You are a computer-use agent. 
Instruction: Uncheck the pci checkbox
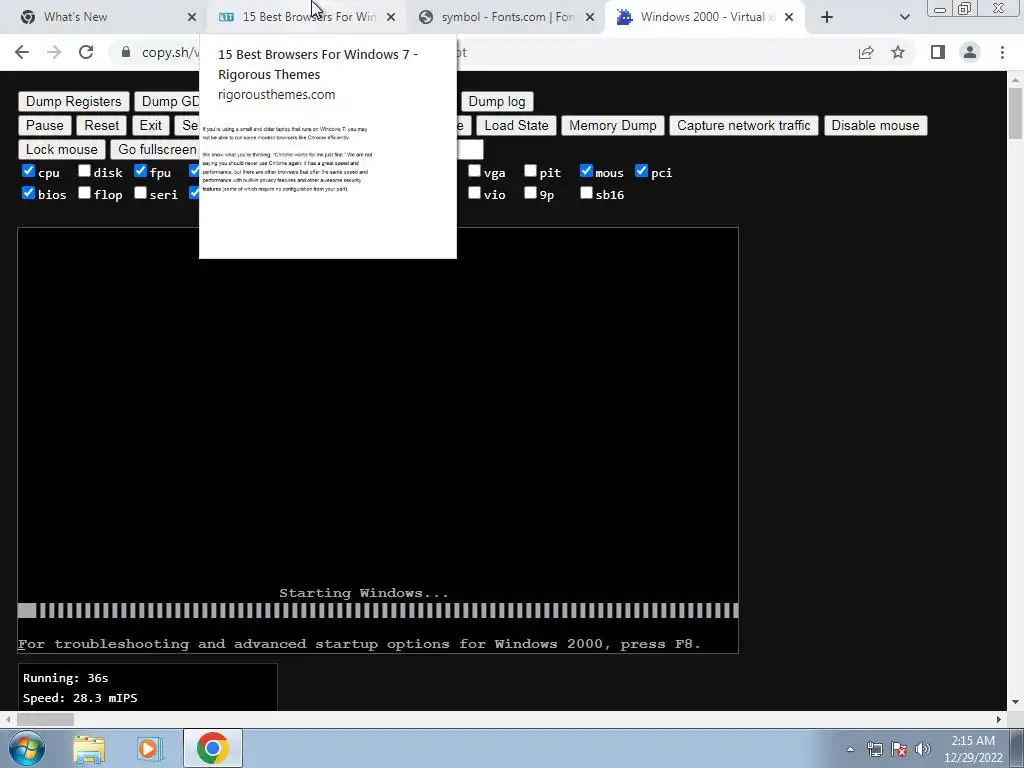pyautogui.click(x=642, y=171)
